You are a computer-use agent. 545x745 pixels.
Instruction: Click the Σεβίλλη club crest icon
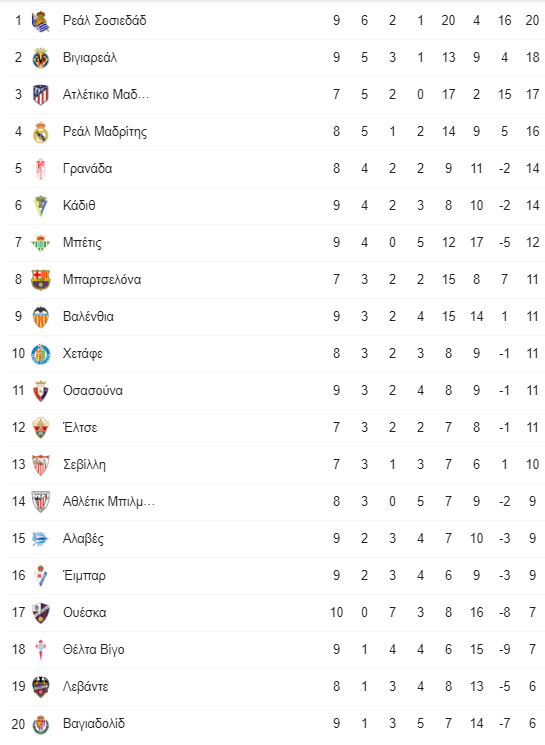pyautogui.click(x=40, y=465)
